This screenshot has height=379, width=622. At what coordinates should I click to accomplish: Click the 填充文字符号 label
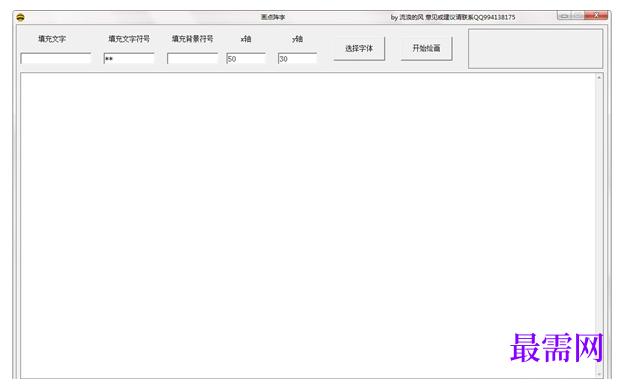click(129, 39)
